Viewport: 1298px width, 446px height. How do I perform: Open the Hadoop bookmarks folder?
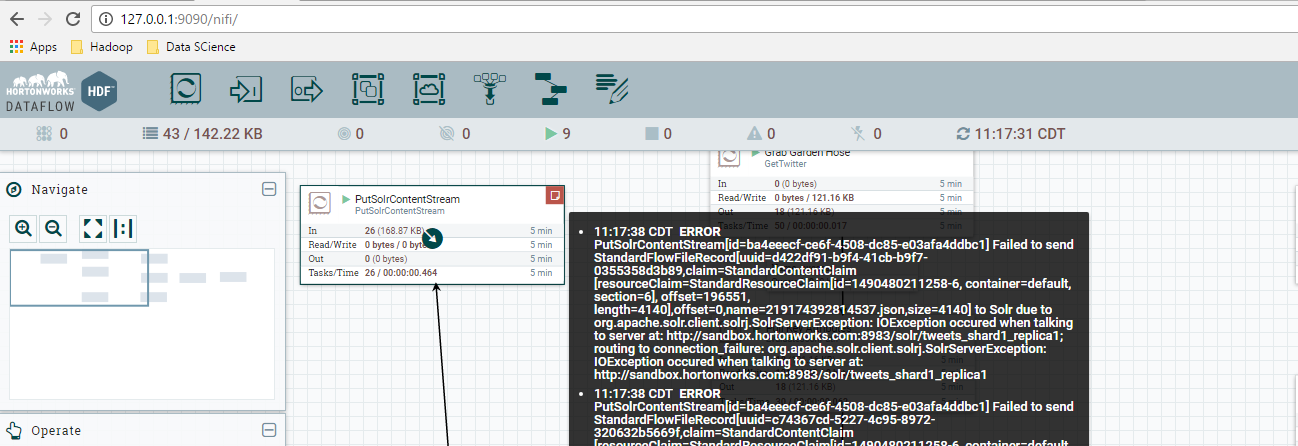104,47
